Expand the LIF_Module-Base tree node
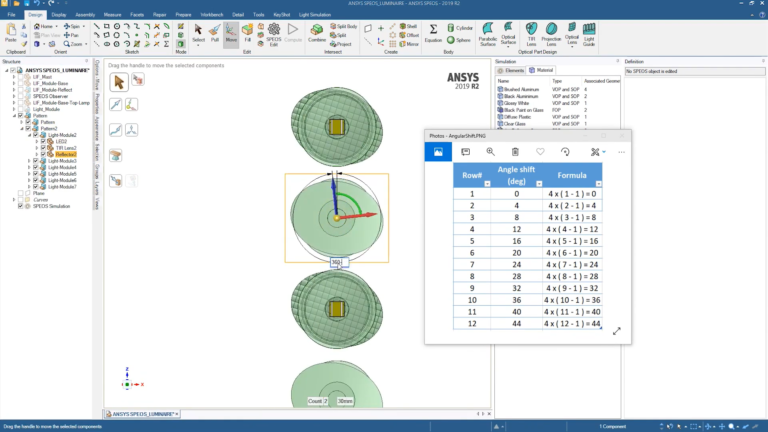This screenshot has height=432, width=768. tap(14, 83)
